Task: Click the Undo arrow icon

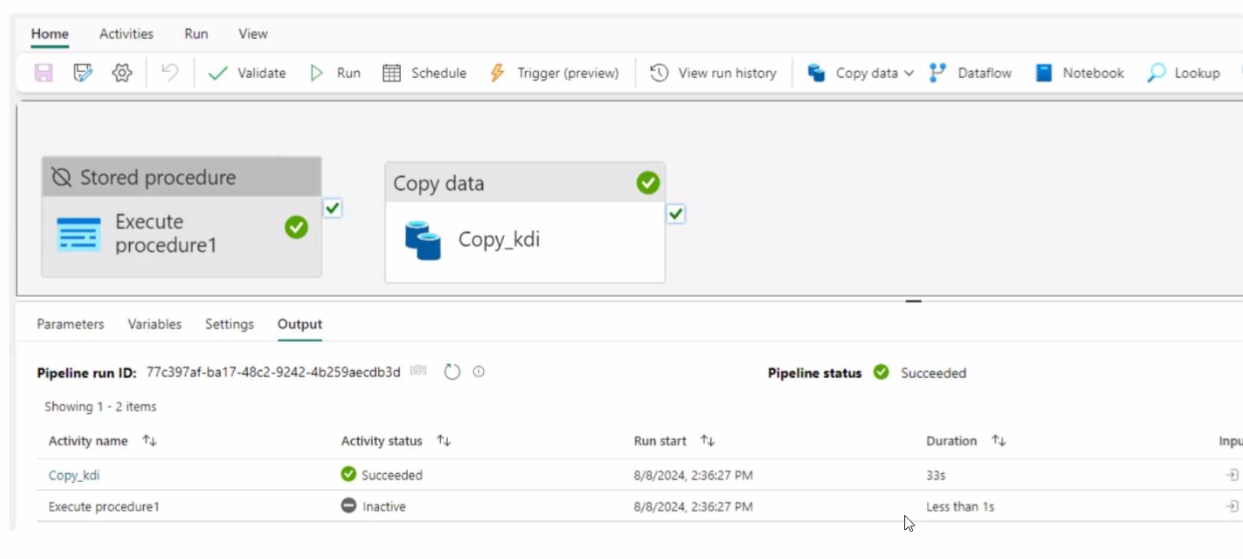Action: click(x=170, y=73)
